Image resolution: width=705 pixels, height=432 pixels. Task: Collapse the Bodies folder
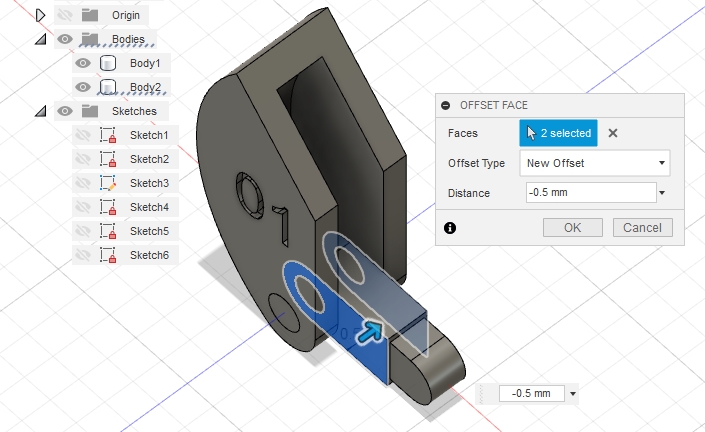pyautogui.click(x=40, y=40)
